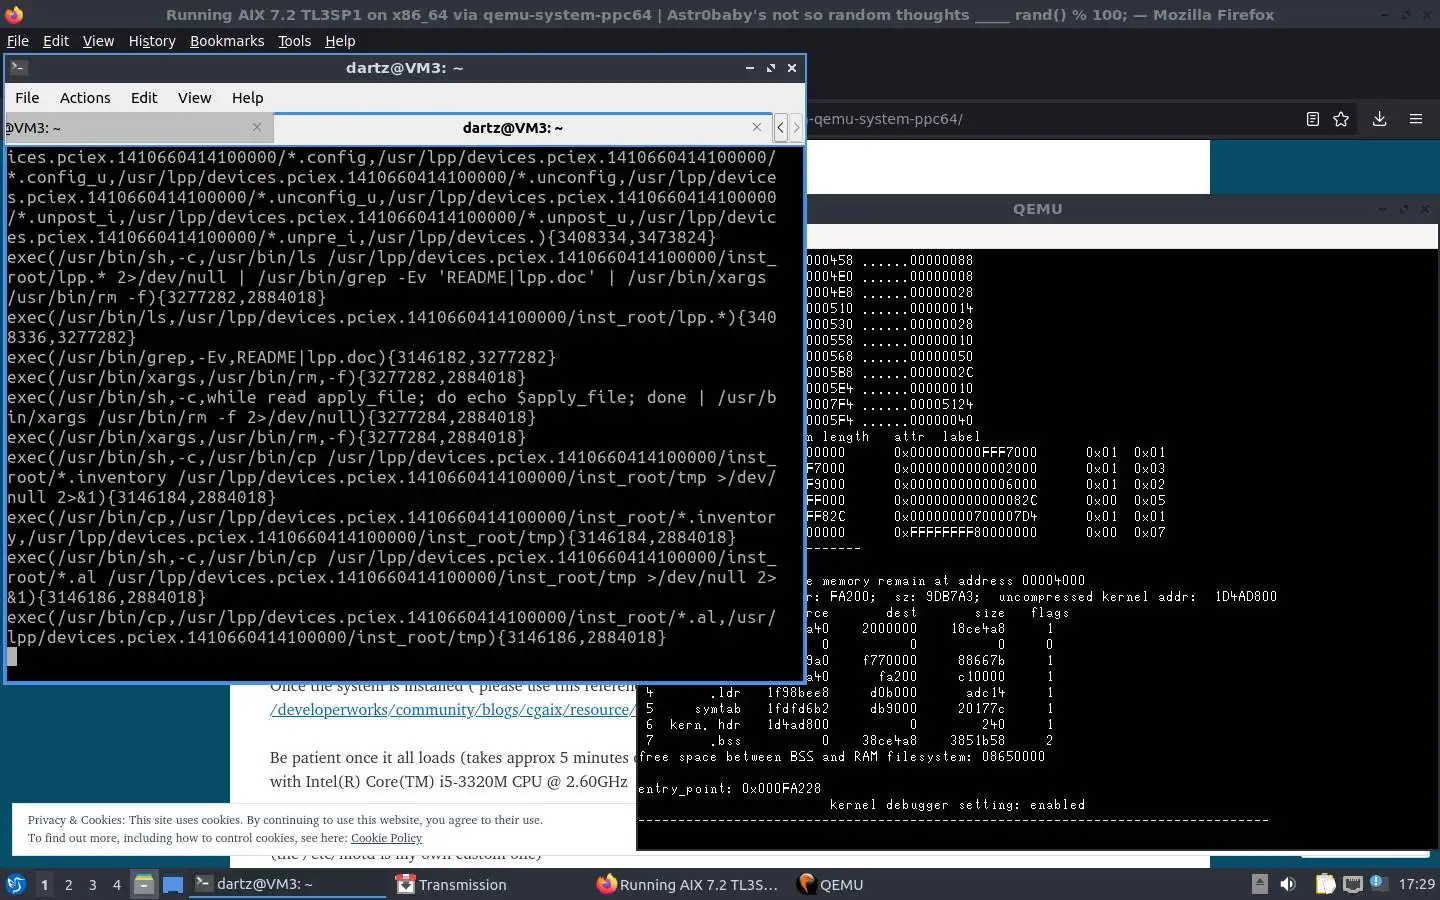The width and height of the screenshot is (1440, 900).
Task: Switch to first terminal tab @VM3
Action: (138, 128)
